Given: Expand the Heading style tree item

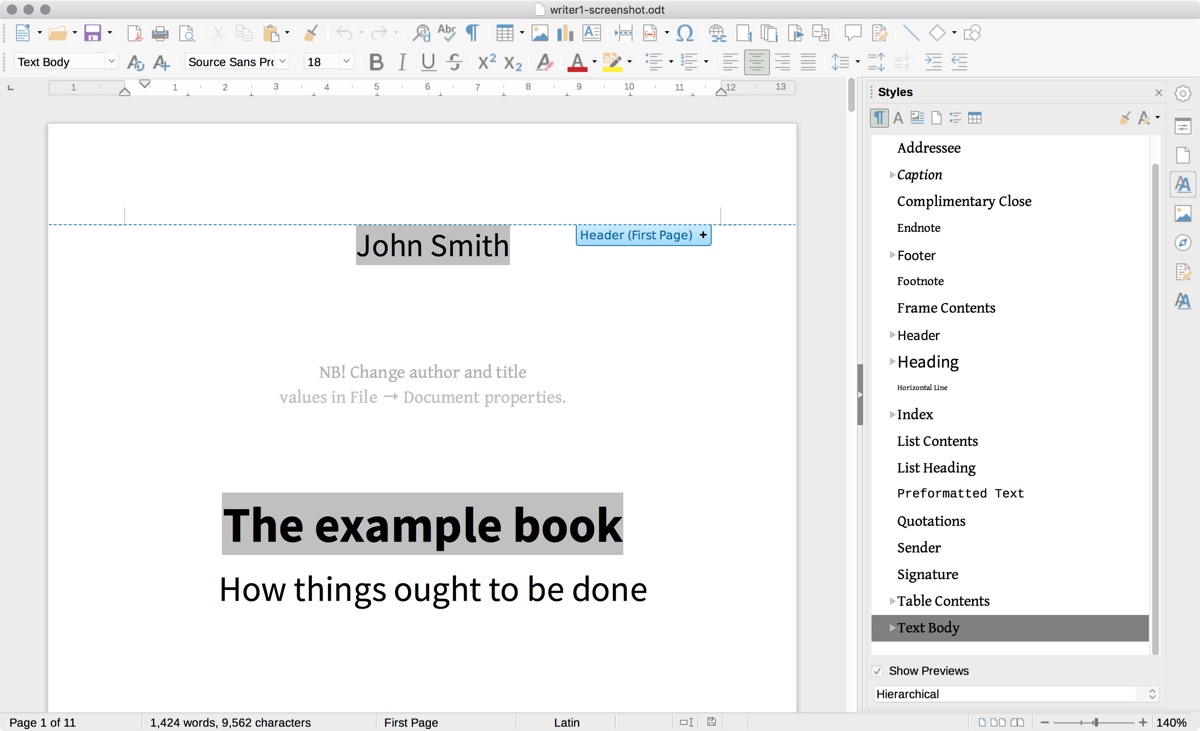Looking at the screenshot, I should pos(892,362).
